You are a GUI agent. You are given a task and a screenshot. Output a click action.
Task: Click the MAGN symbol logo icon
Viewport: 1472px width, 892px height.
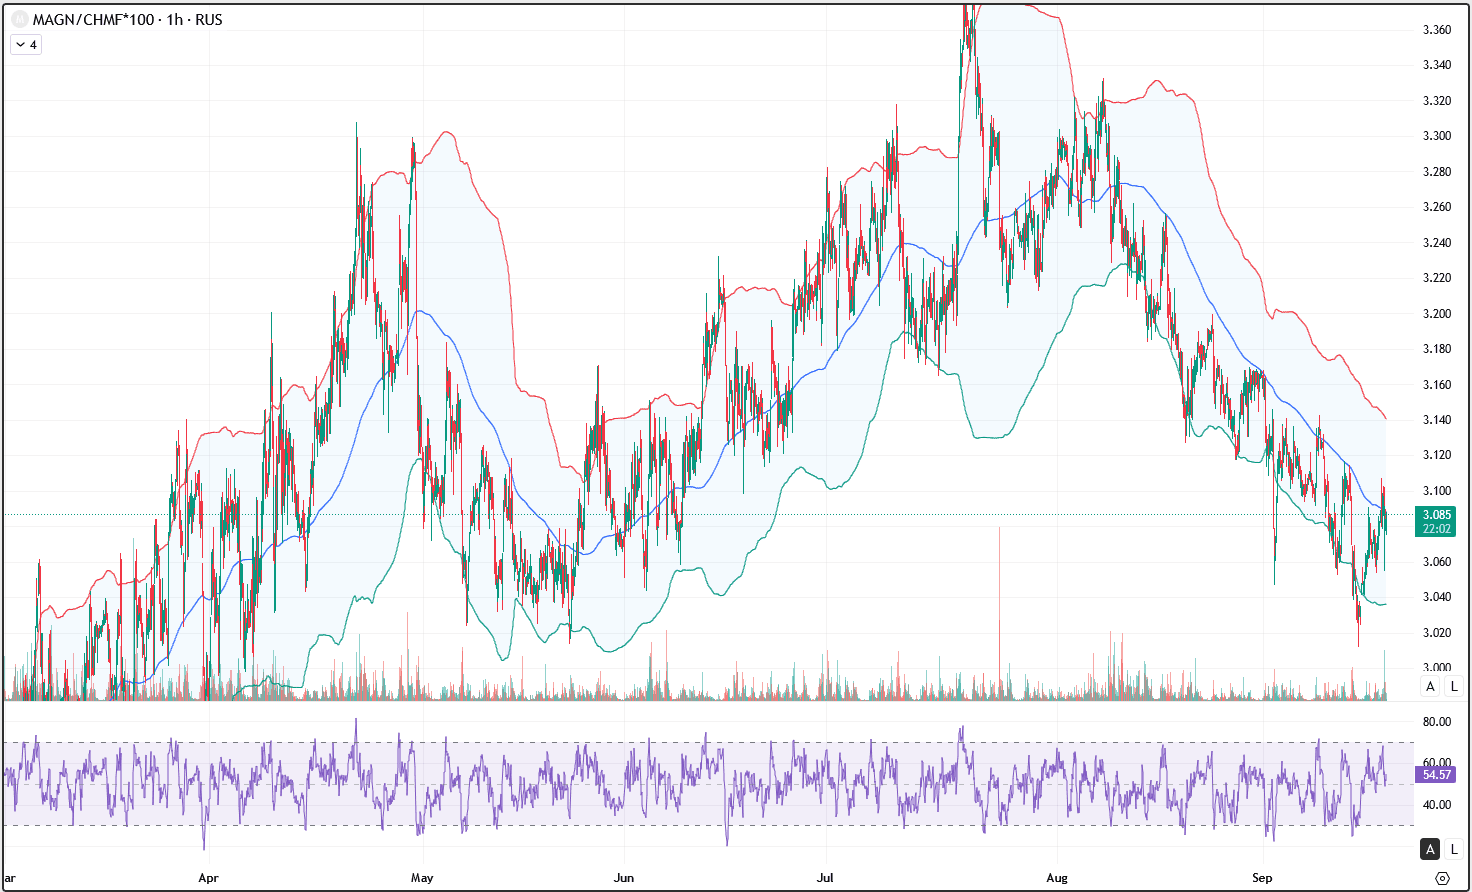click(x=19, y=19)
